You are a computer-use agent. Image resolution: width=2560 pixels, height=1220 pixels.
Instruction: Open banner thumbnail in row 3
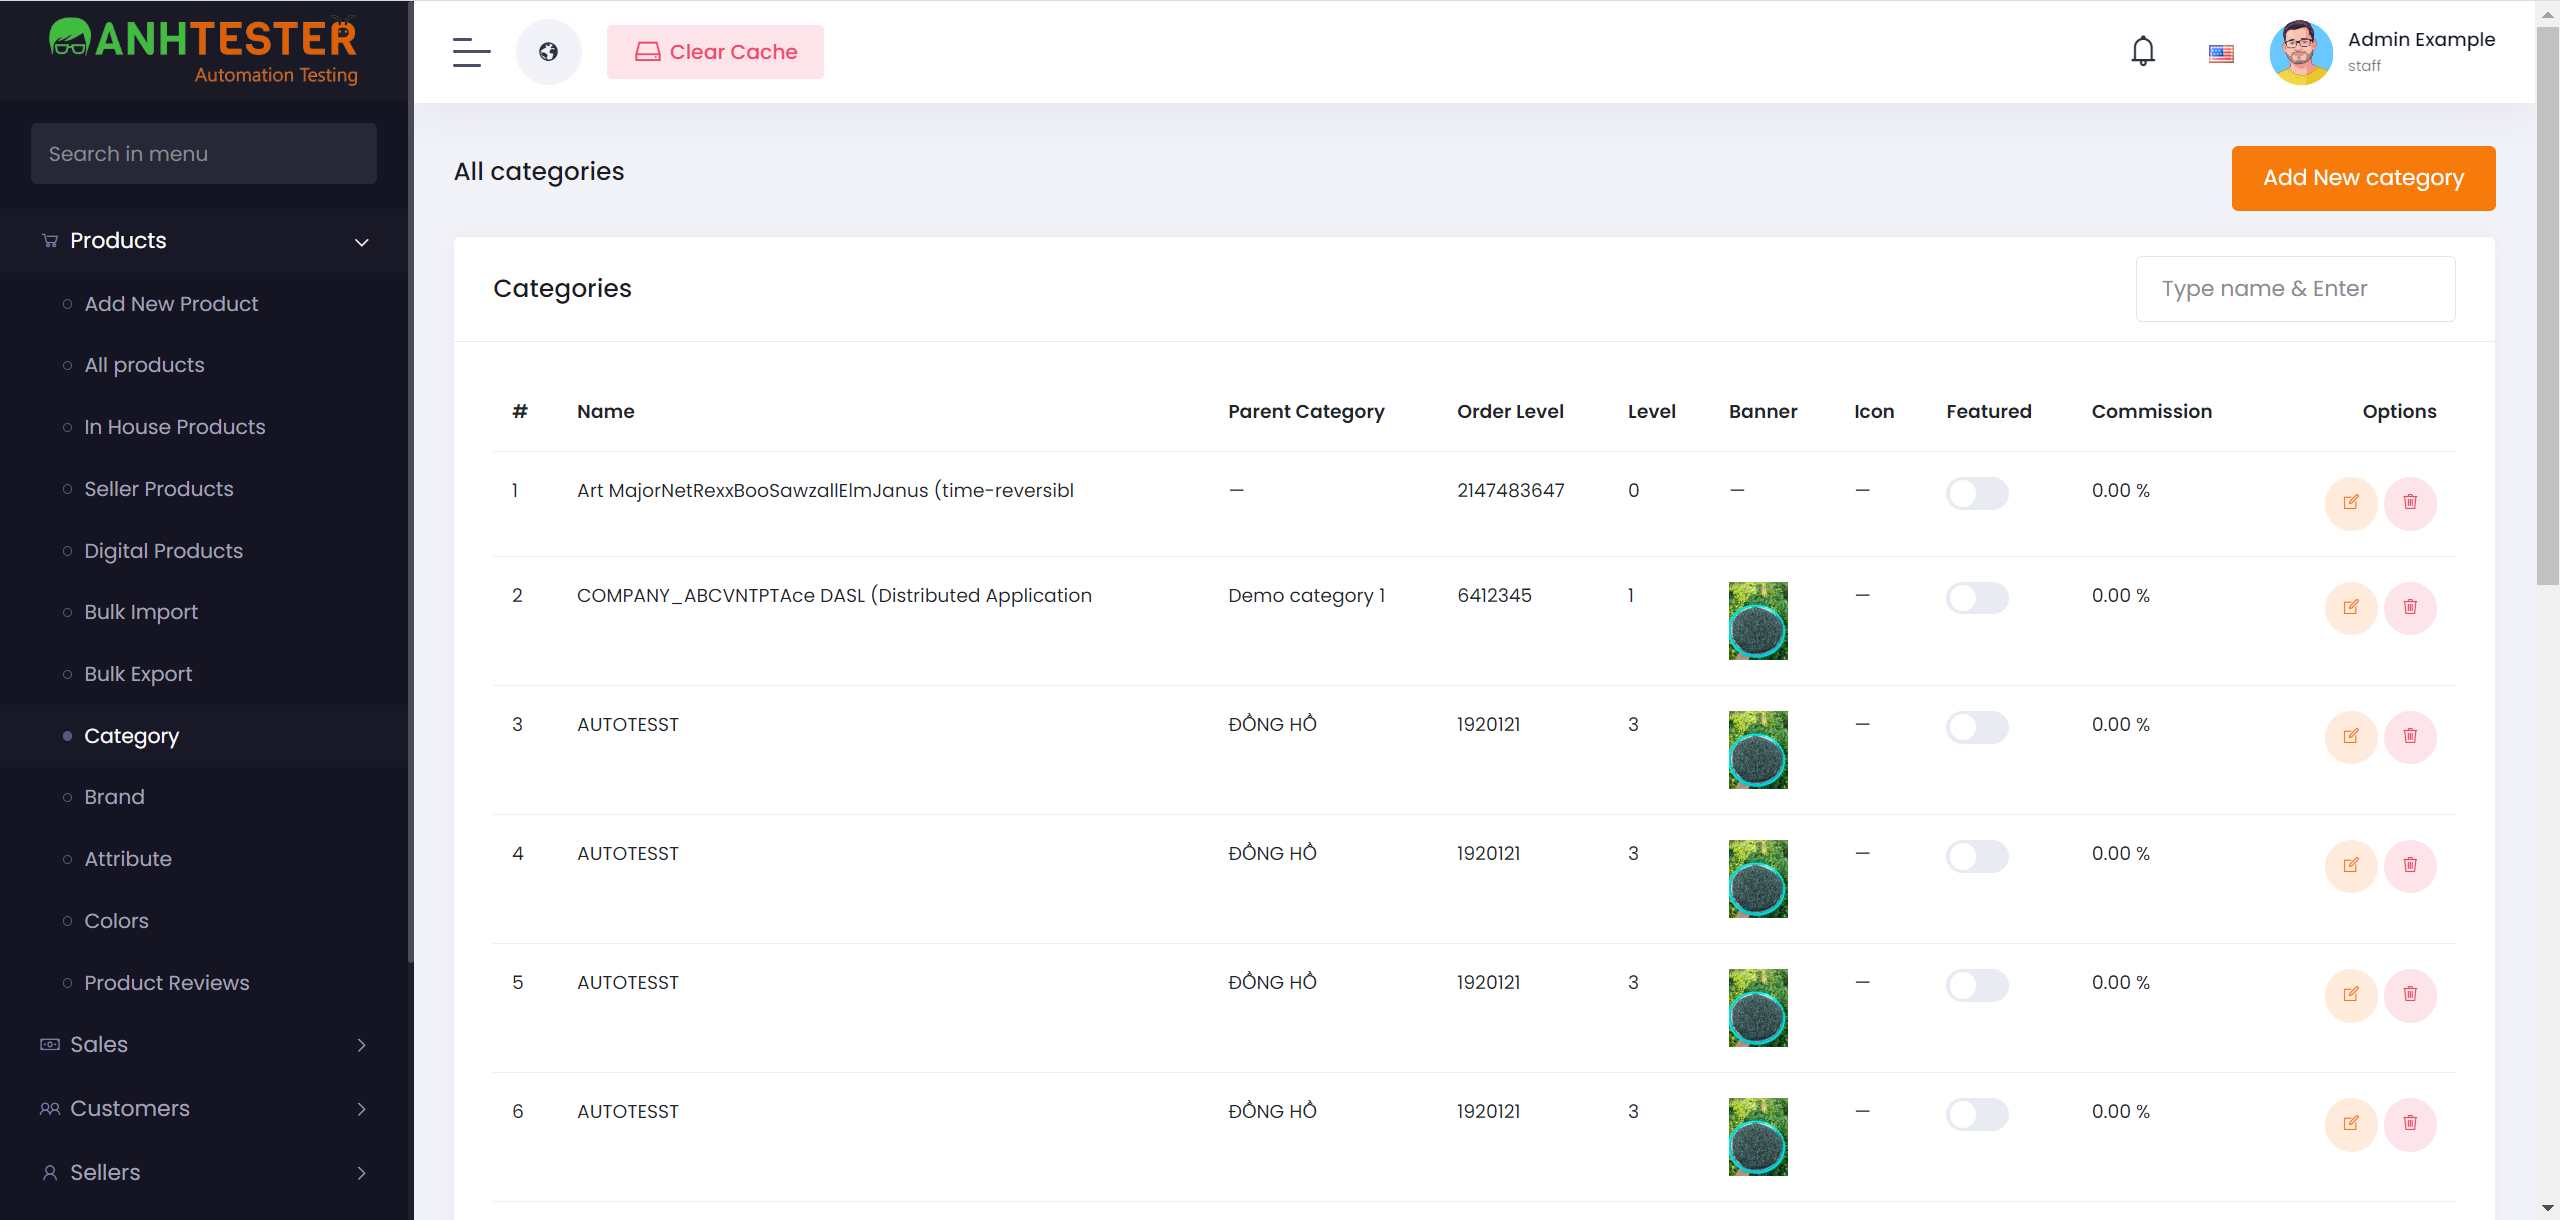click(1758, 750)
